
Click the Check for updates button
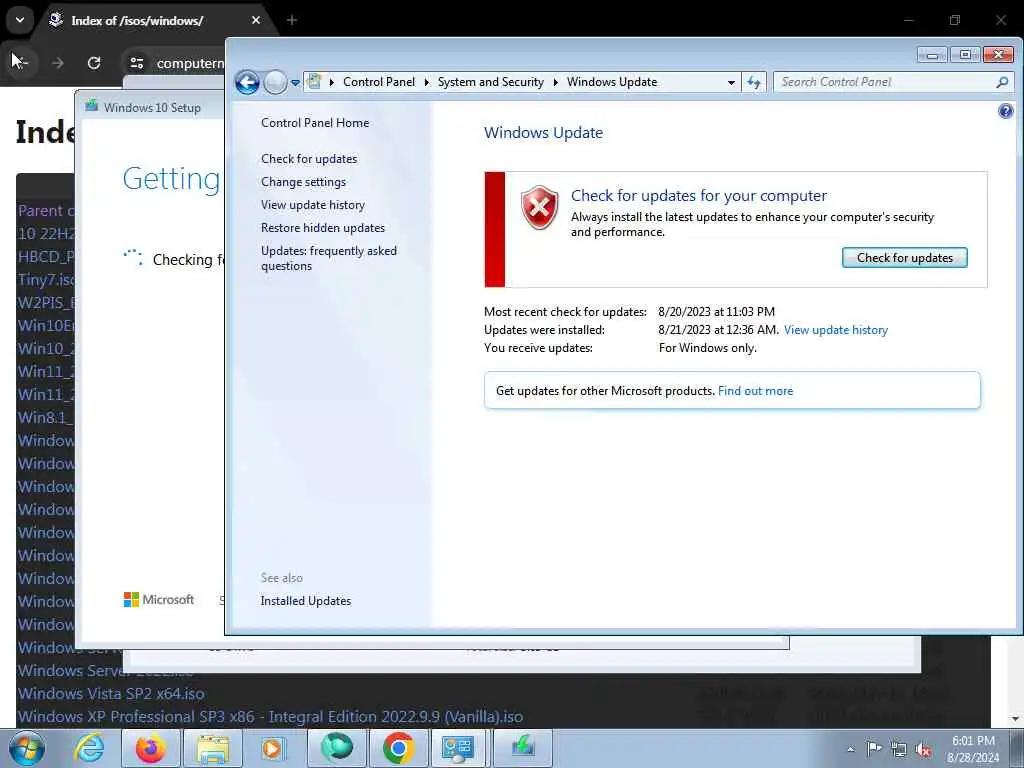904,258
